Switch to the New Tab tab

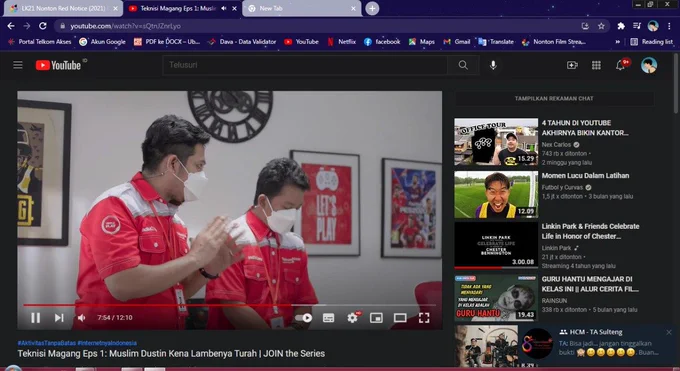pyautogui.click(x=302, y=8)
